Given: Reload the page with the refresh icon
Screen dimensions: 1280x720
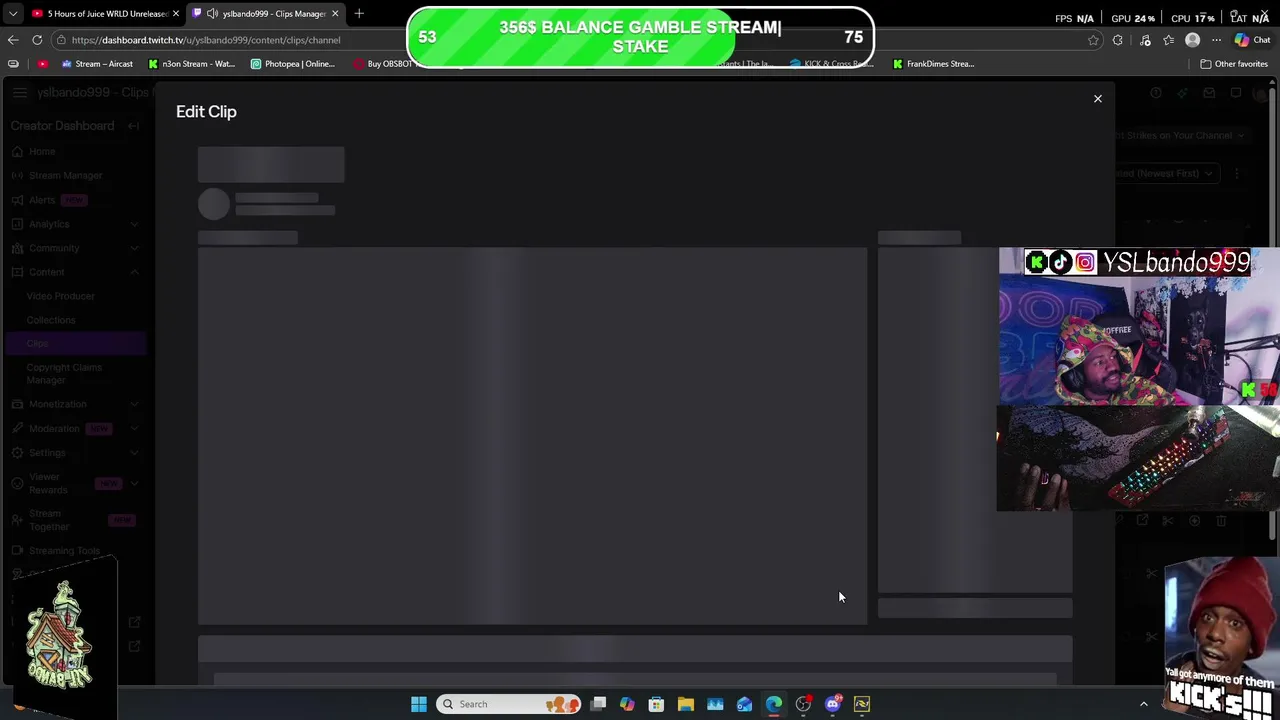Looking at the screenshot, I should [x=37, y=40].
